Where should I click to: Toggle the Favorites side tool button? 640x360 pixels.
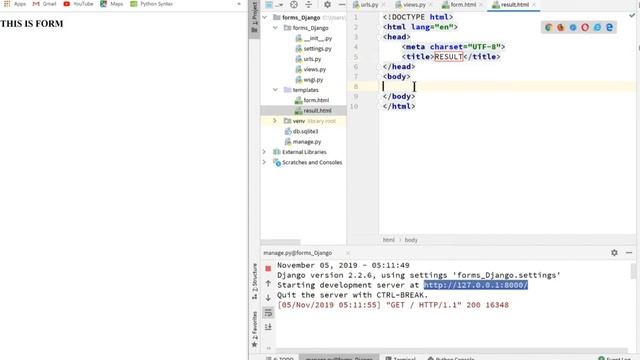tap(254, 329)
